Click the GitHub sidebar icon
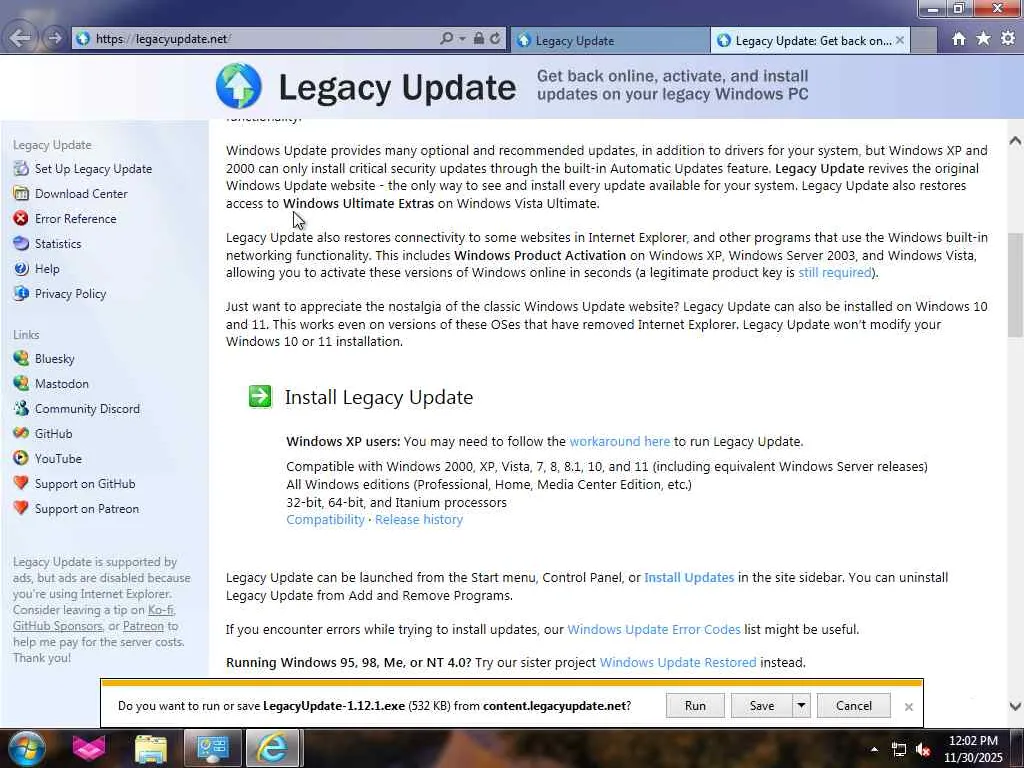The height and width of the screenshot is (768, 1024). point(21,433)
